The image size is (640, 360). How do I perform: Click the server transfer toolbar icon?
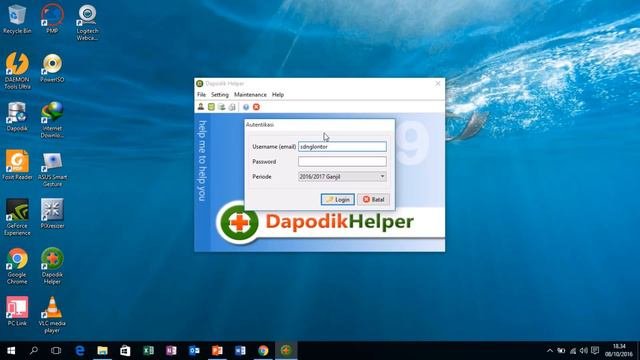221,107
